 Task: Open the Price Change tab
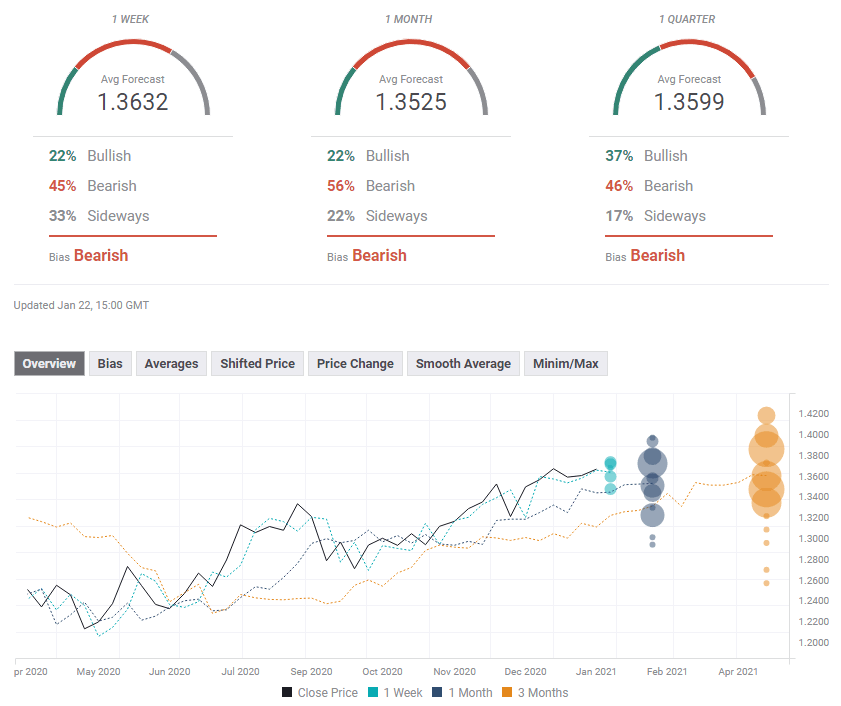[x=355, y=363]
